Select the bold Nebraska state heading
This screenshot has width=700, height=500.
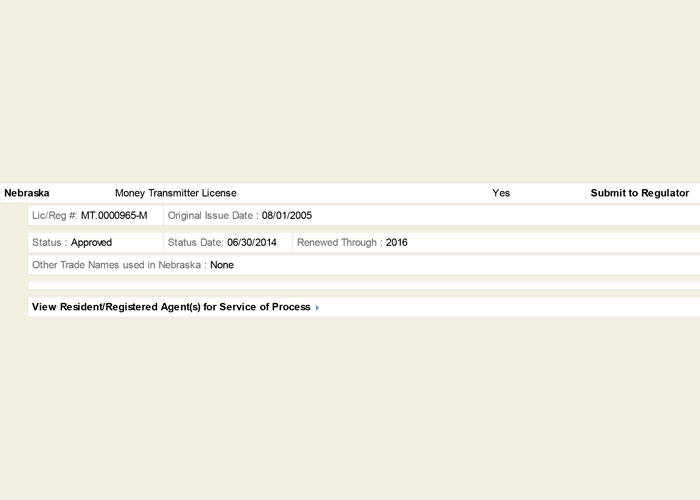pyautogui.click(x=27, y=193)
